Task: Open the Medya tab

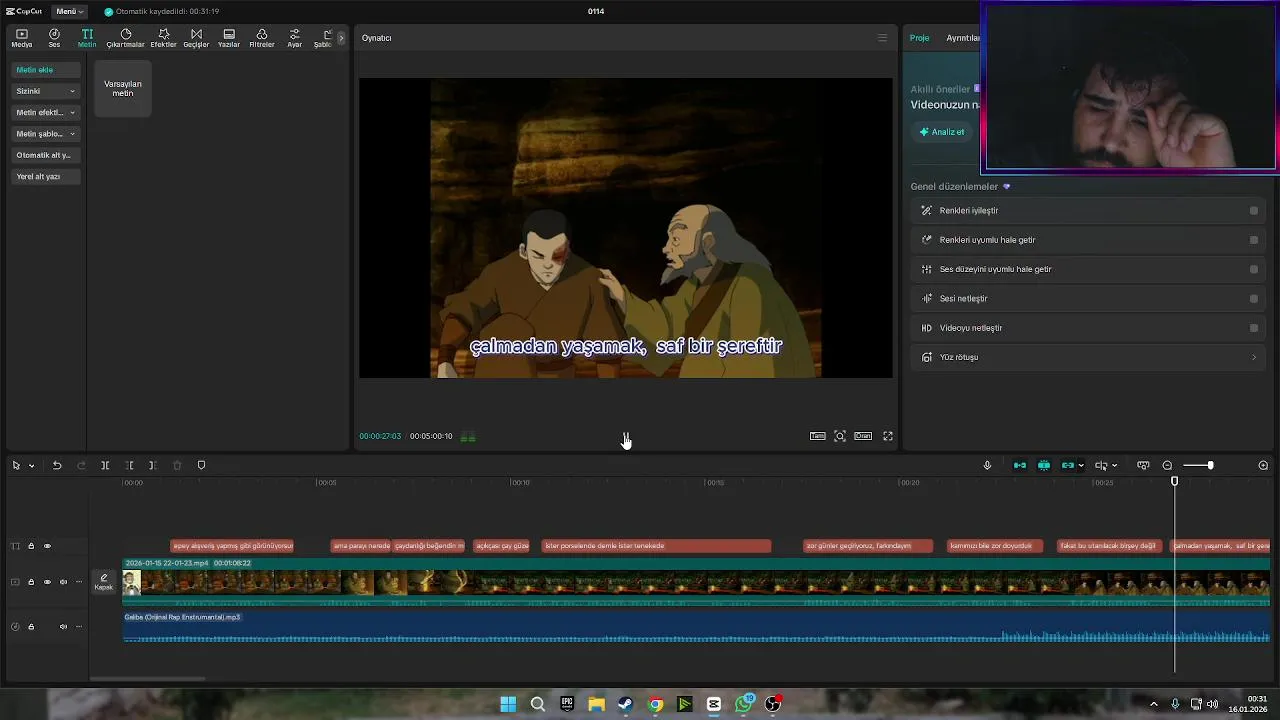Action: pyautogui.click(x=21, y=38)
